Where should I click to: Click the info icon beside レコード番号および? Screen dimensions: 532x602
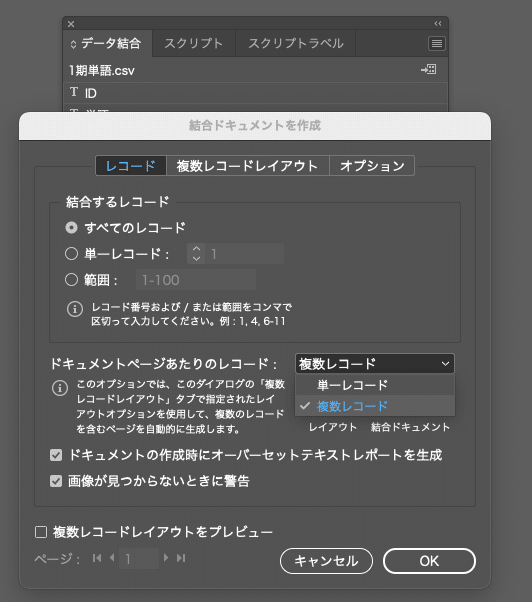(75, 309)
